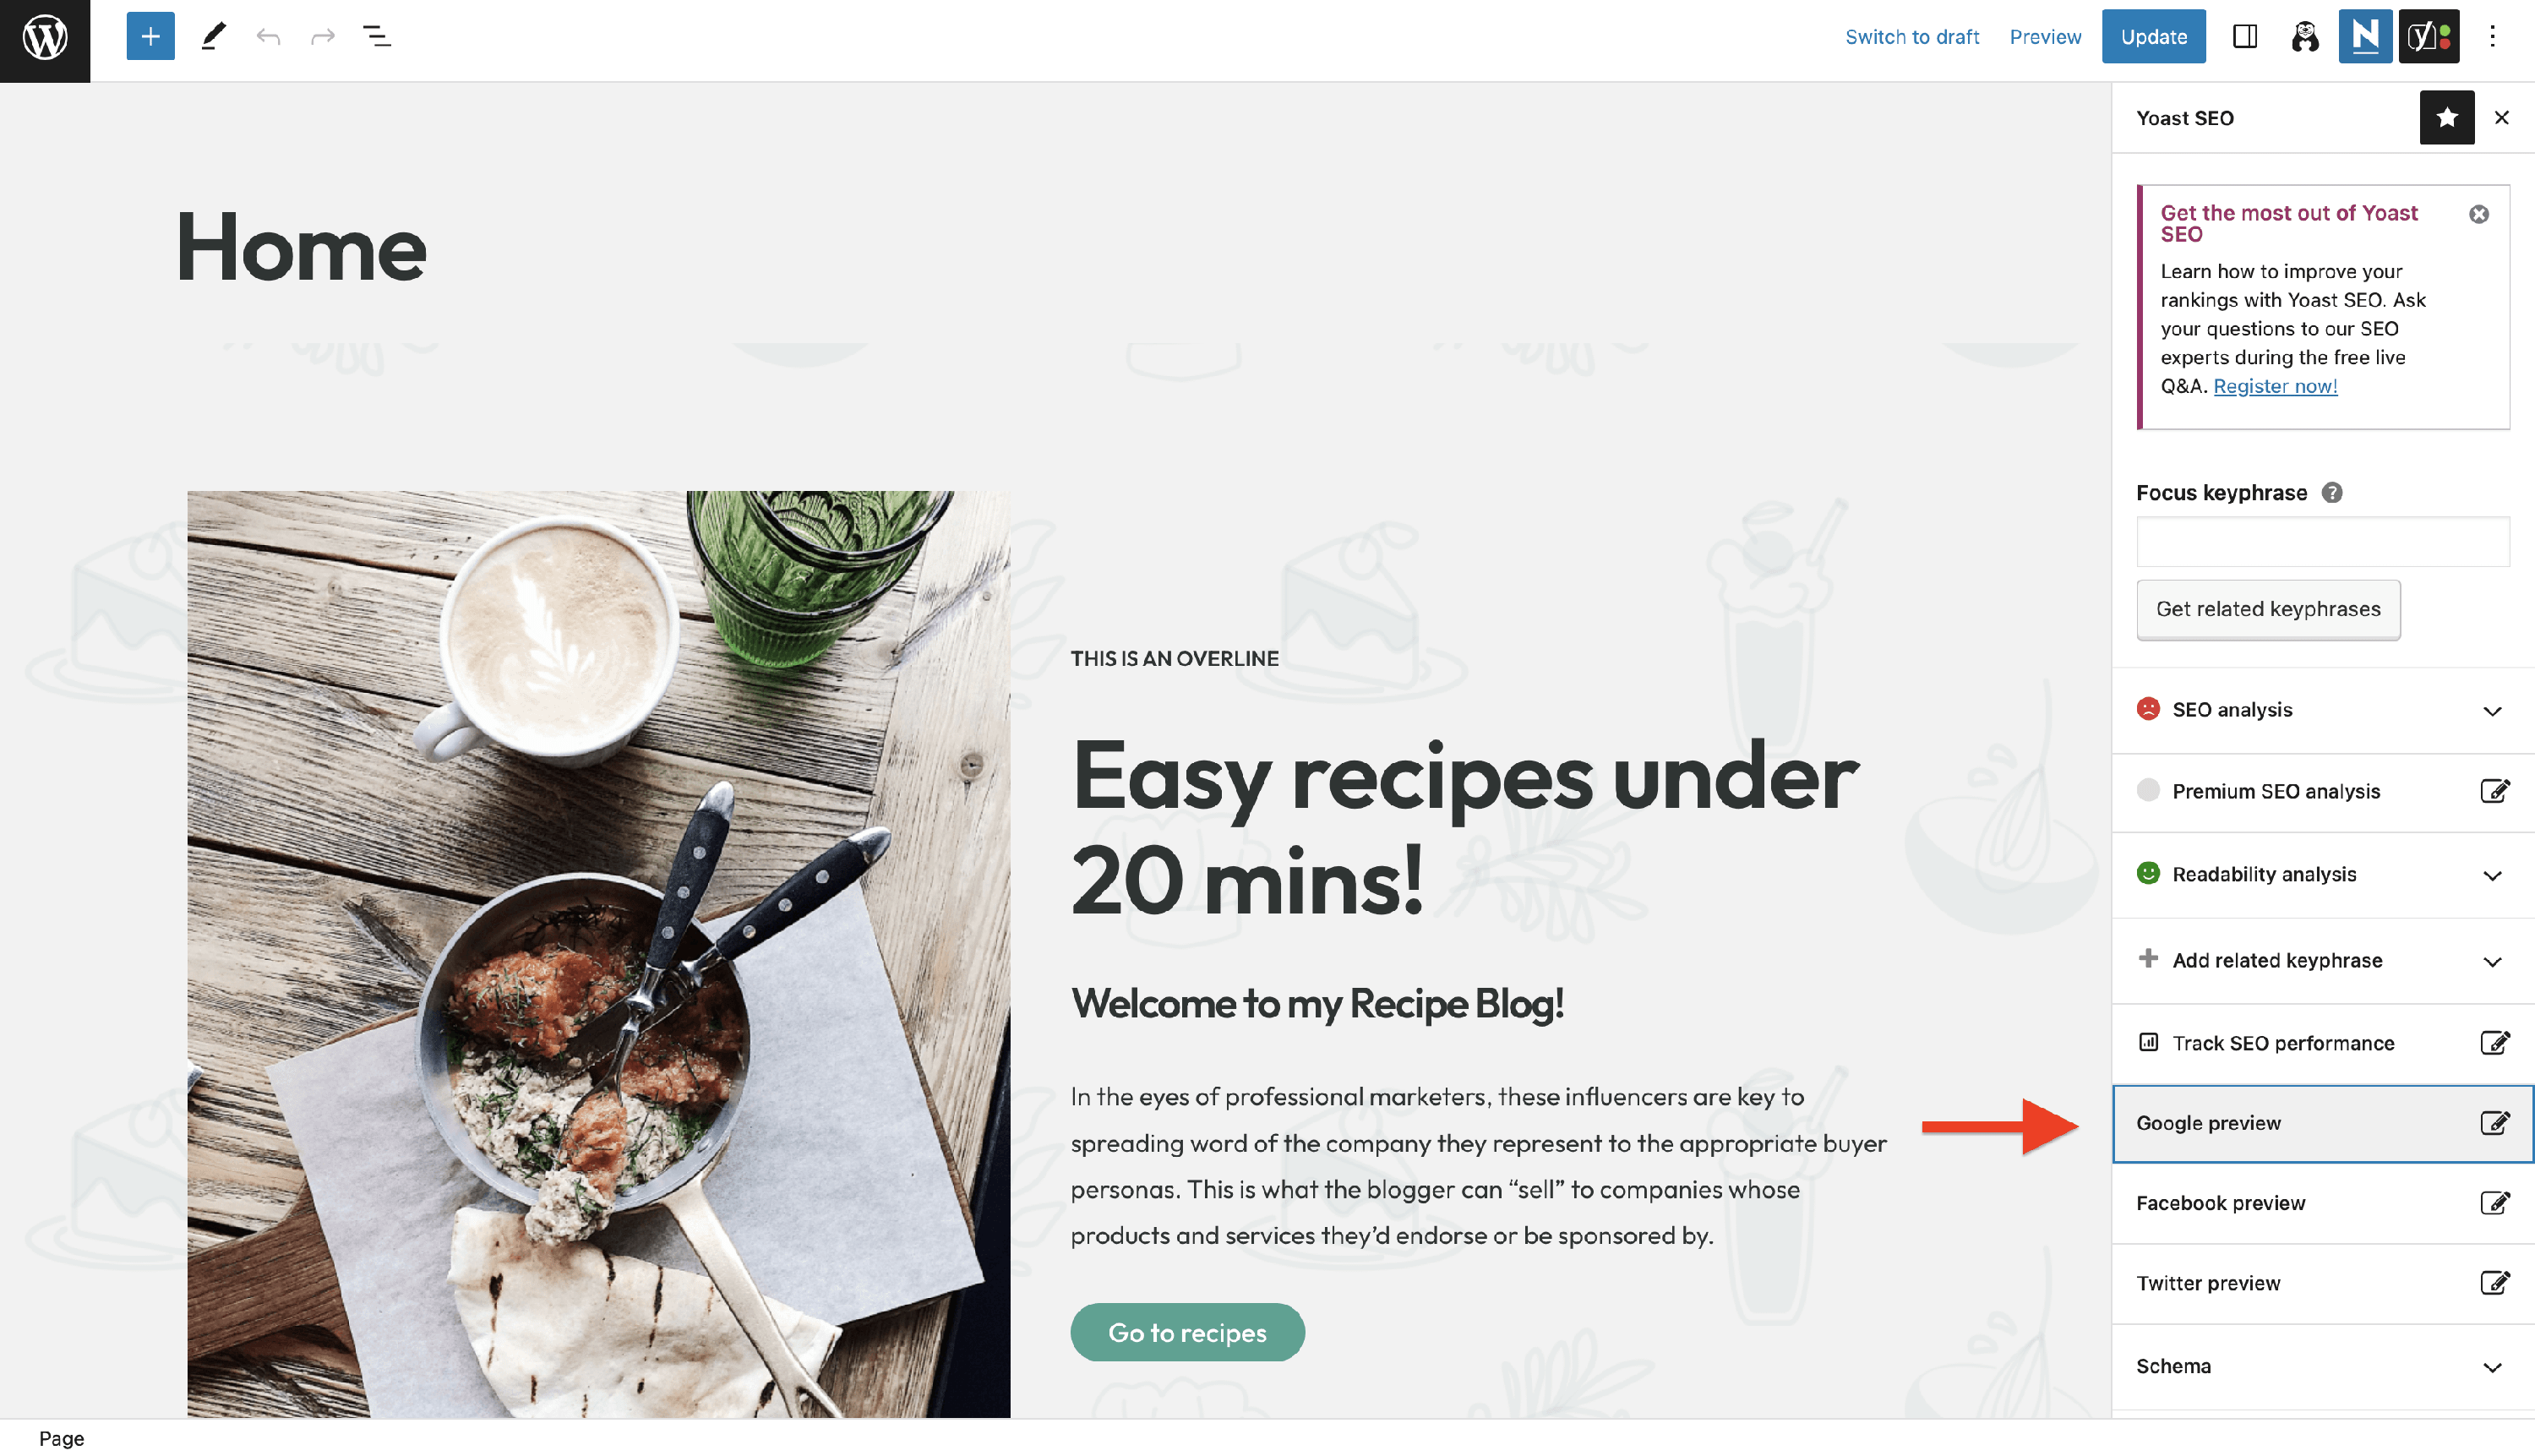Open the Yoast SEO toolbar icon
This screenshot has height=1456, width=2535.
2429,37
